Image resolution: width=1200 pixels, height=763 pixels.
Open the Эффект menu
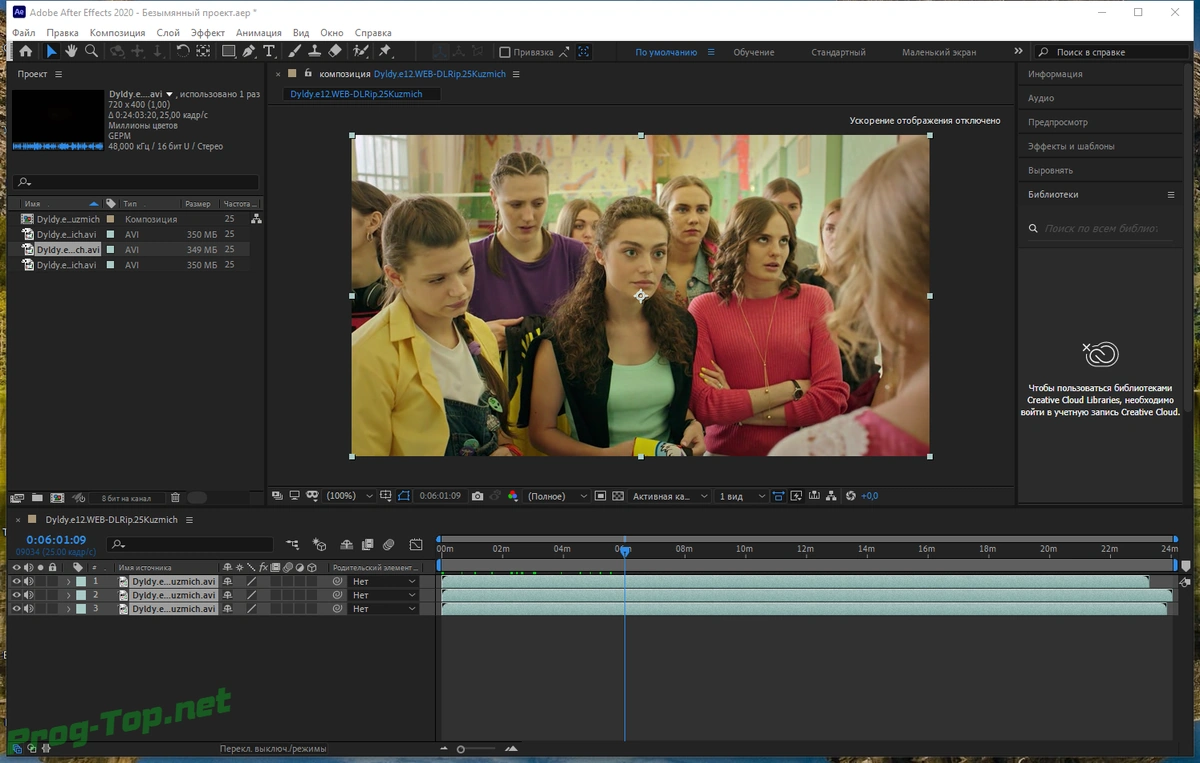pyautogui.click(x=208, y=33)
